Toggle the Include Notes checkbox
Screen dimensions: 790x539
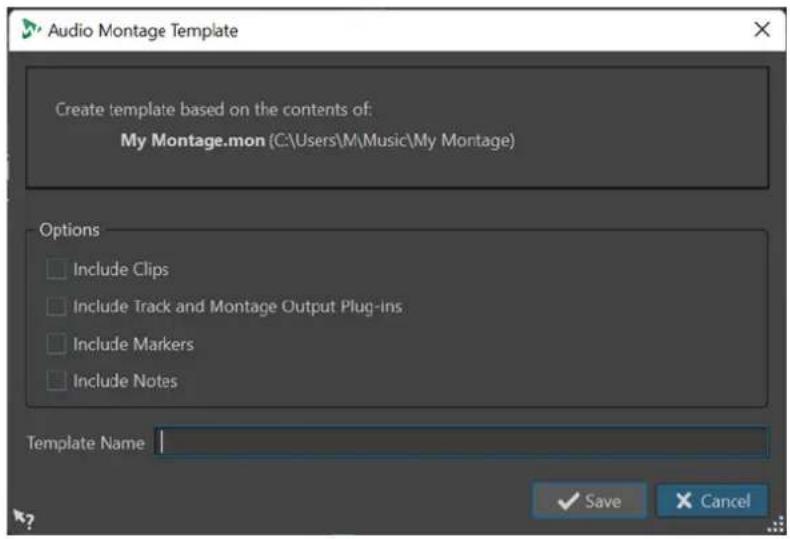coord(56,381)
